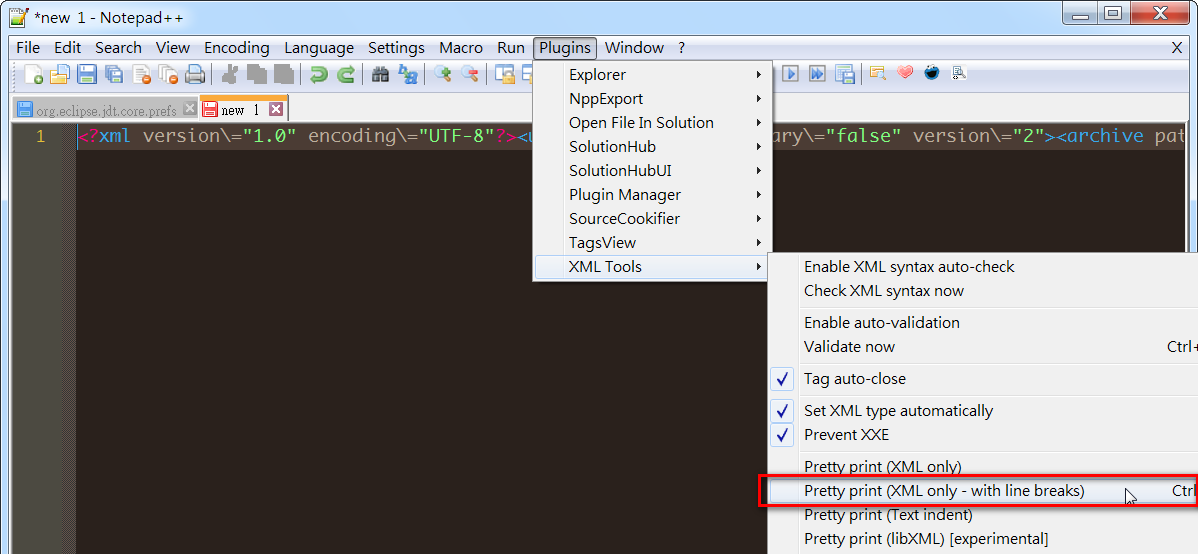Click the Open file folder icon

click(60, 74)
